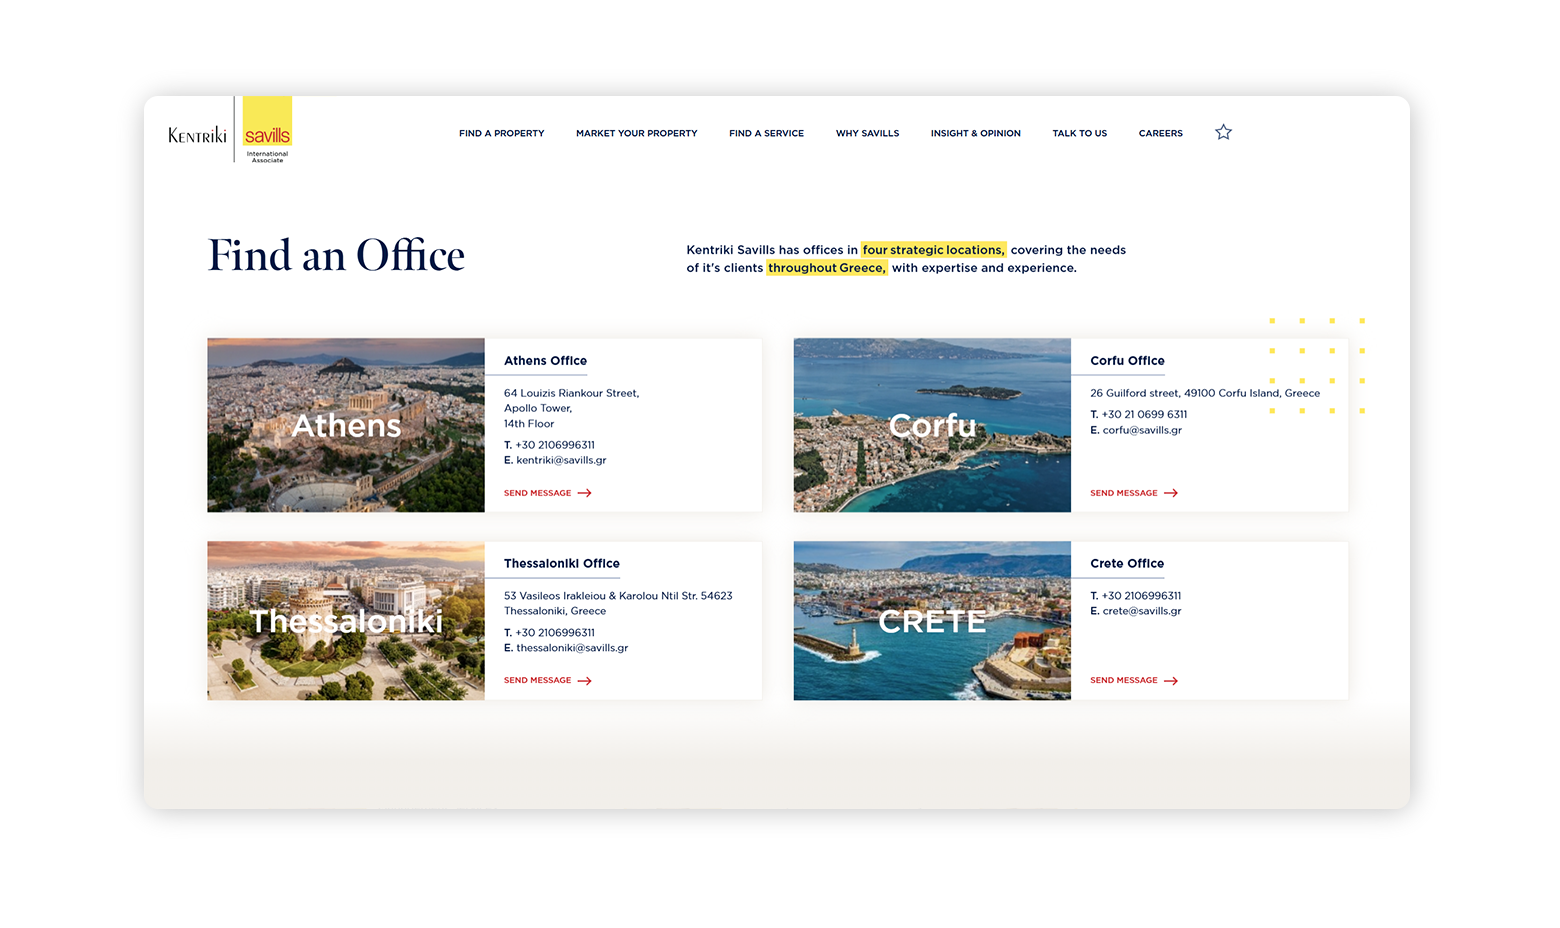Click the red arrow beside Thessaloniki Send Message
1560x928 pixels.
tap(585, 680)
